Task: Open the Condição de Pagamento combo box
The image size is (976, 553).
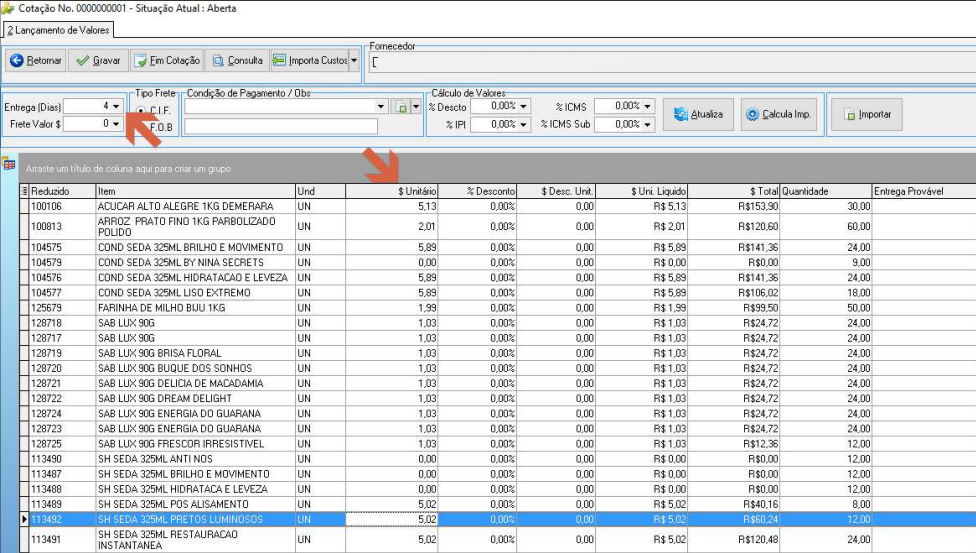Action: click(x=286, y=106)
